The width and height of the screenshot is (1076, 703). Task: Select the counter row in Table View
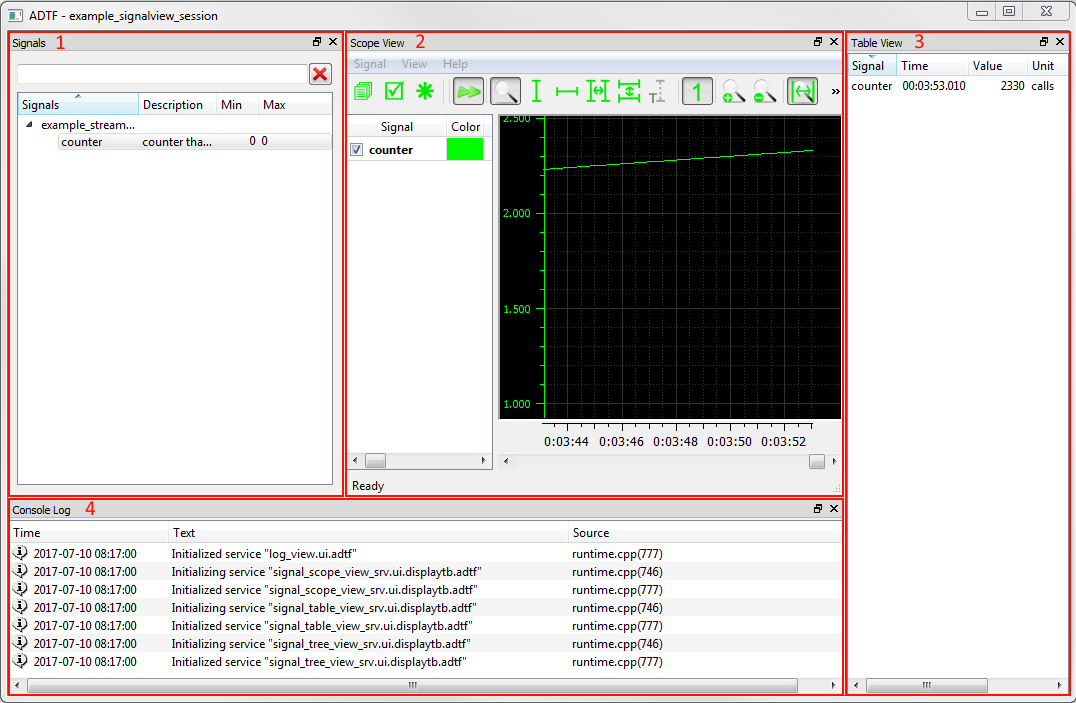click(x=957, y=86)
